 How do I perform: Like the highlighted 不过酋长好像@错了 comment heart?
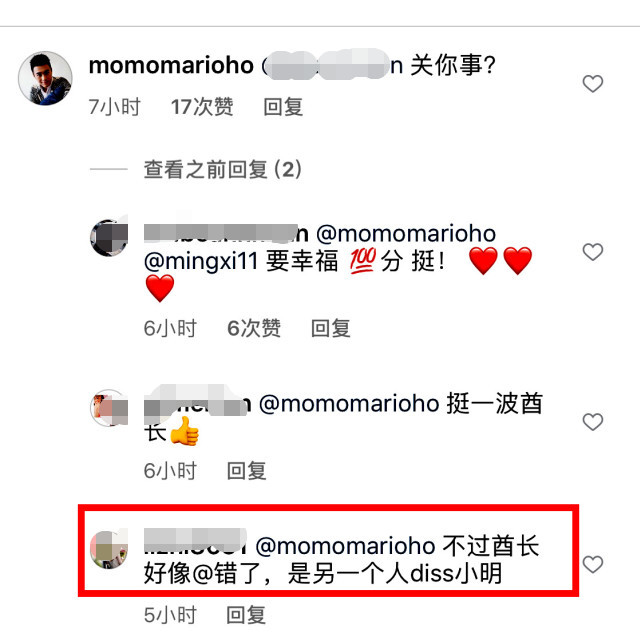tap(592, 564)
